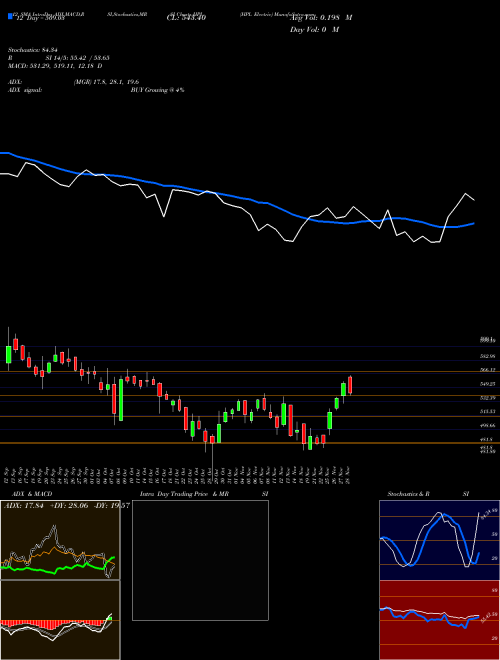
Task: Open the blue Stochastics chart panel
Action: pos(439,540)
